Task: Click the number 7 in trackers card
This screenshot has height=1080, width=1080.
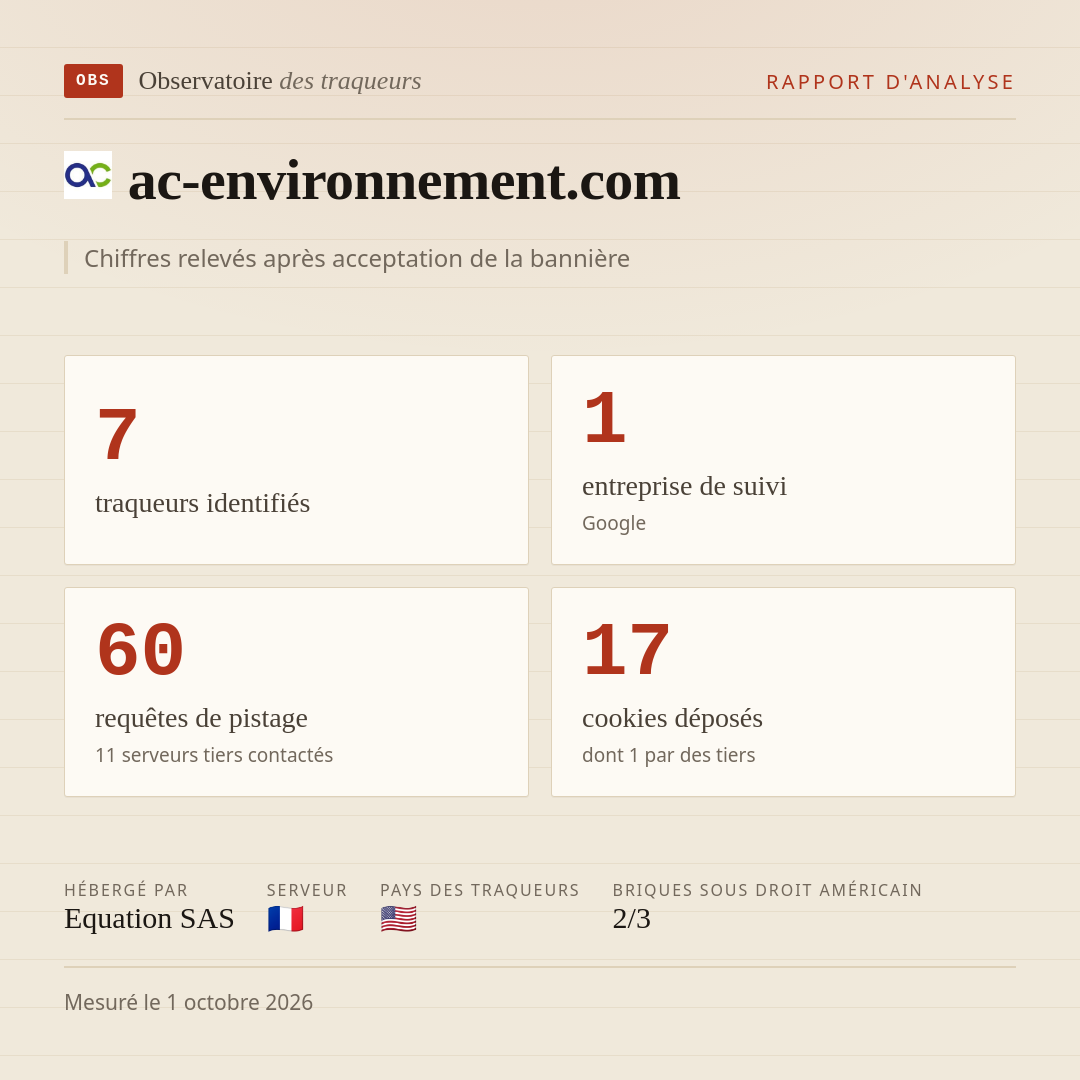Action: 117,435
